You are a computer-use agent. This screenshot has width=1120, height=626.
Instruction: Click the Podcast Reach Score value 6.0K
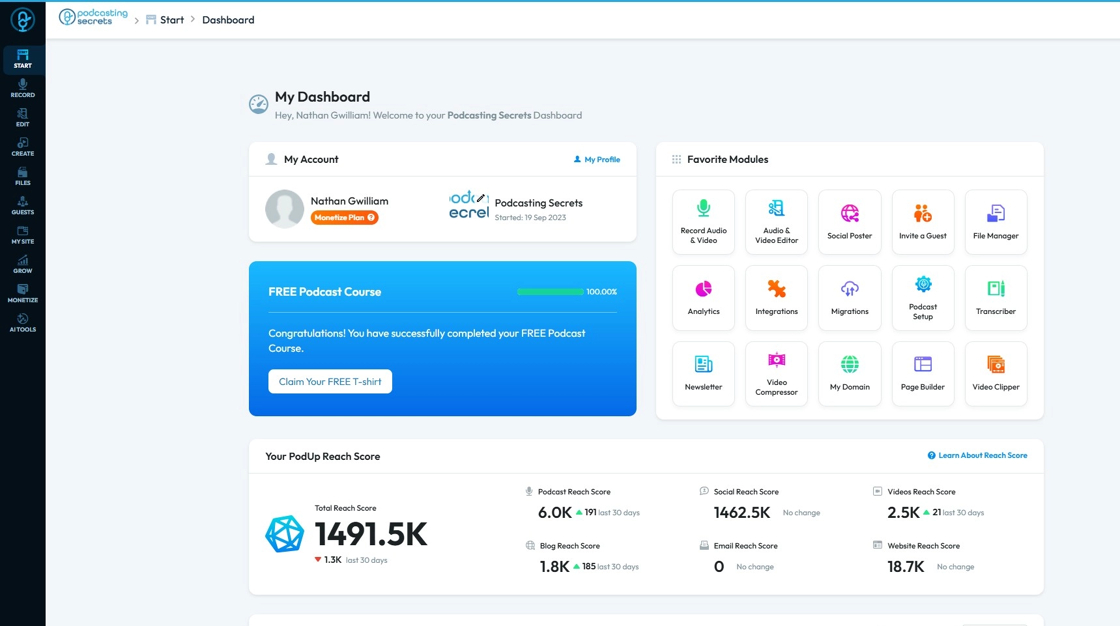pos(554,512)
